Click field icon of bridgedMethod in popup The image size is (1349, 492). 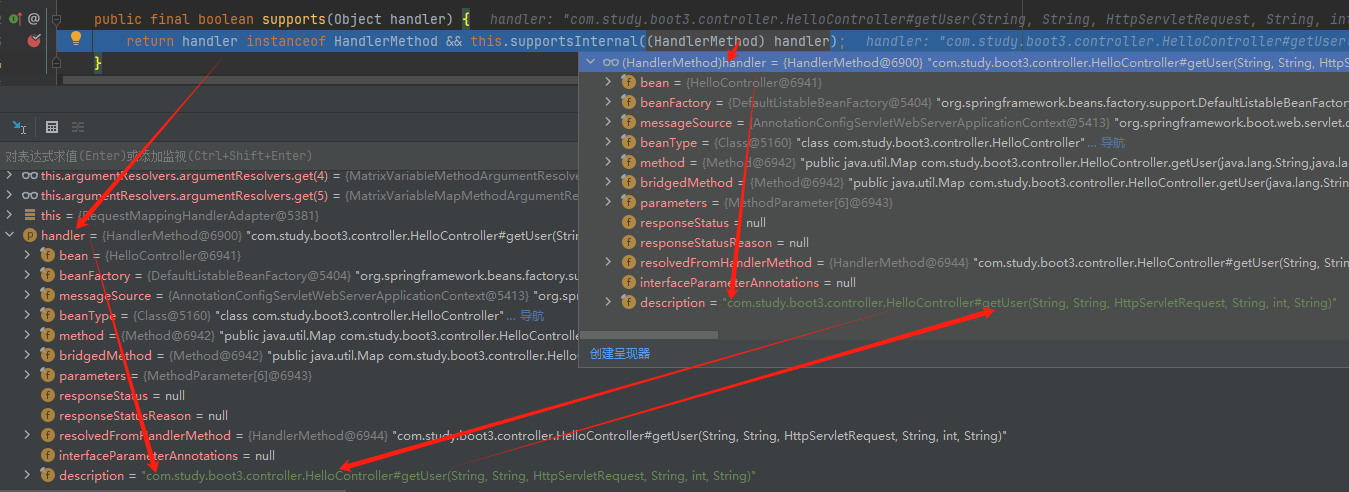point(628,183)
